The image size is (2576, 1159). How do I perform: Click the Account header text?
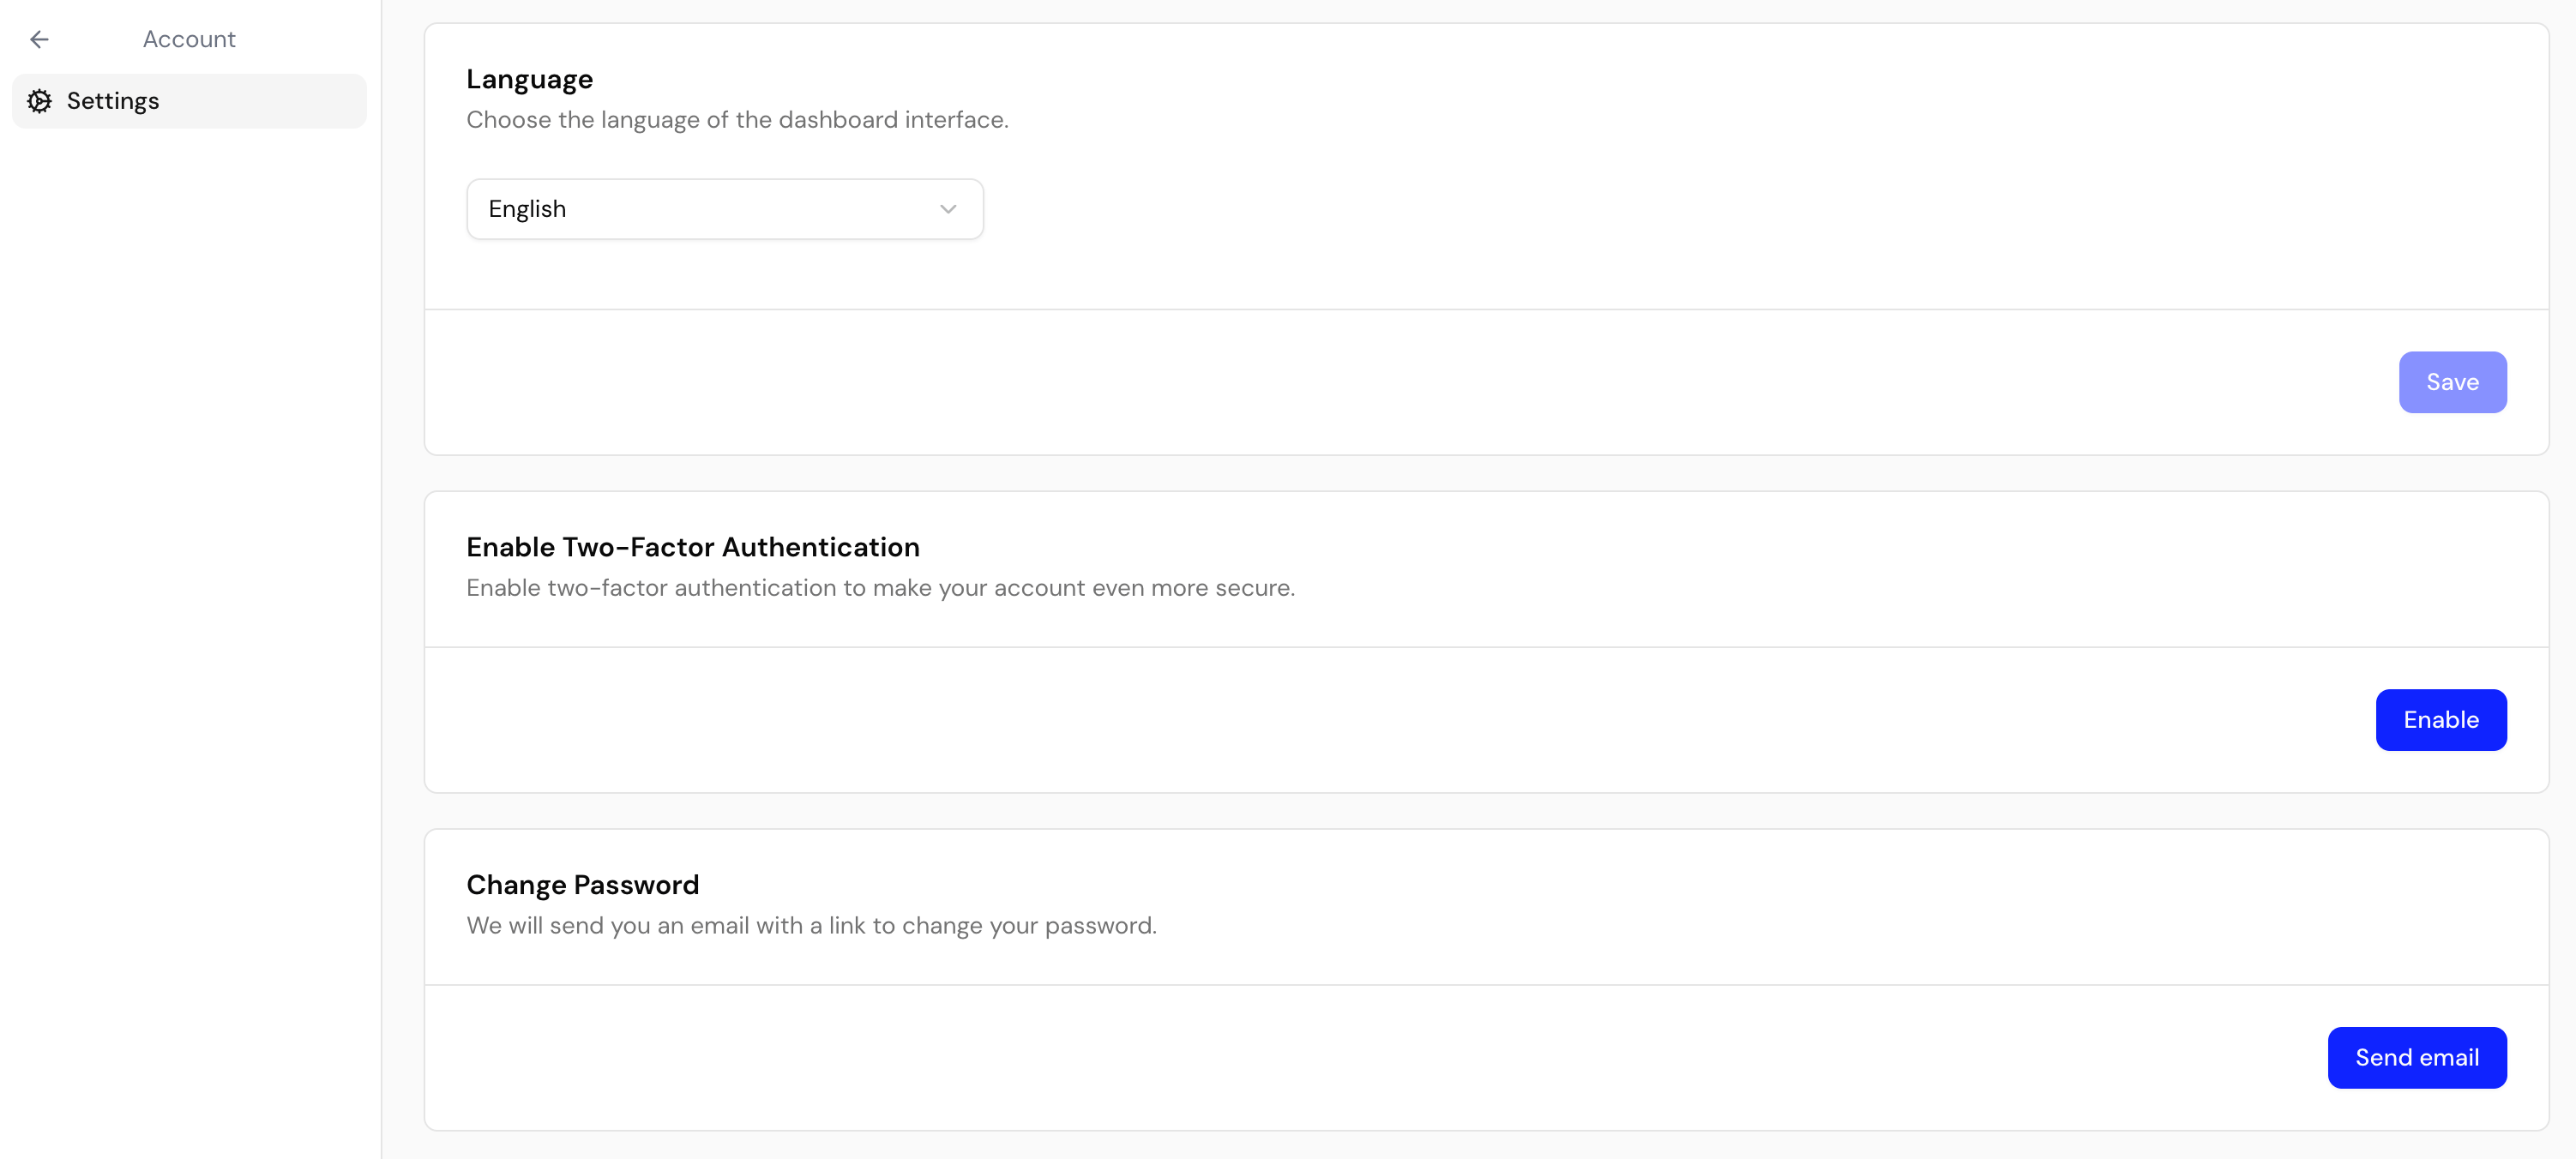(189, 39)
